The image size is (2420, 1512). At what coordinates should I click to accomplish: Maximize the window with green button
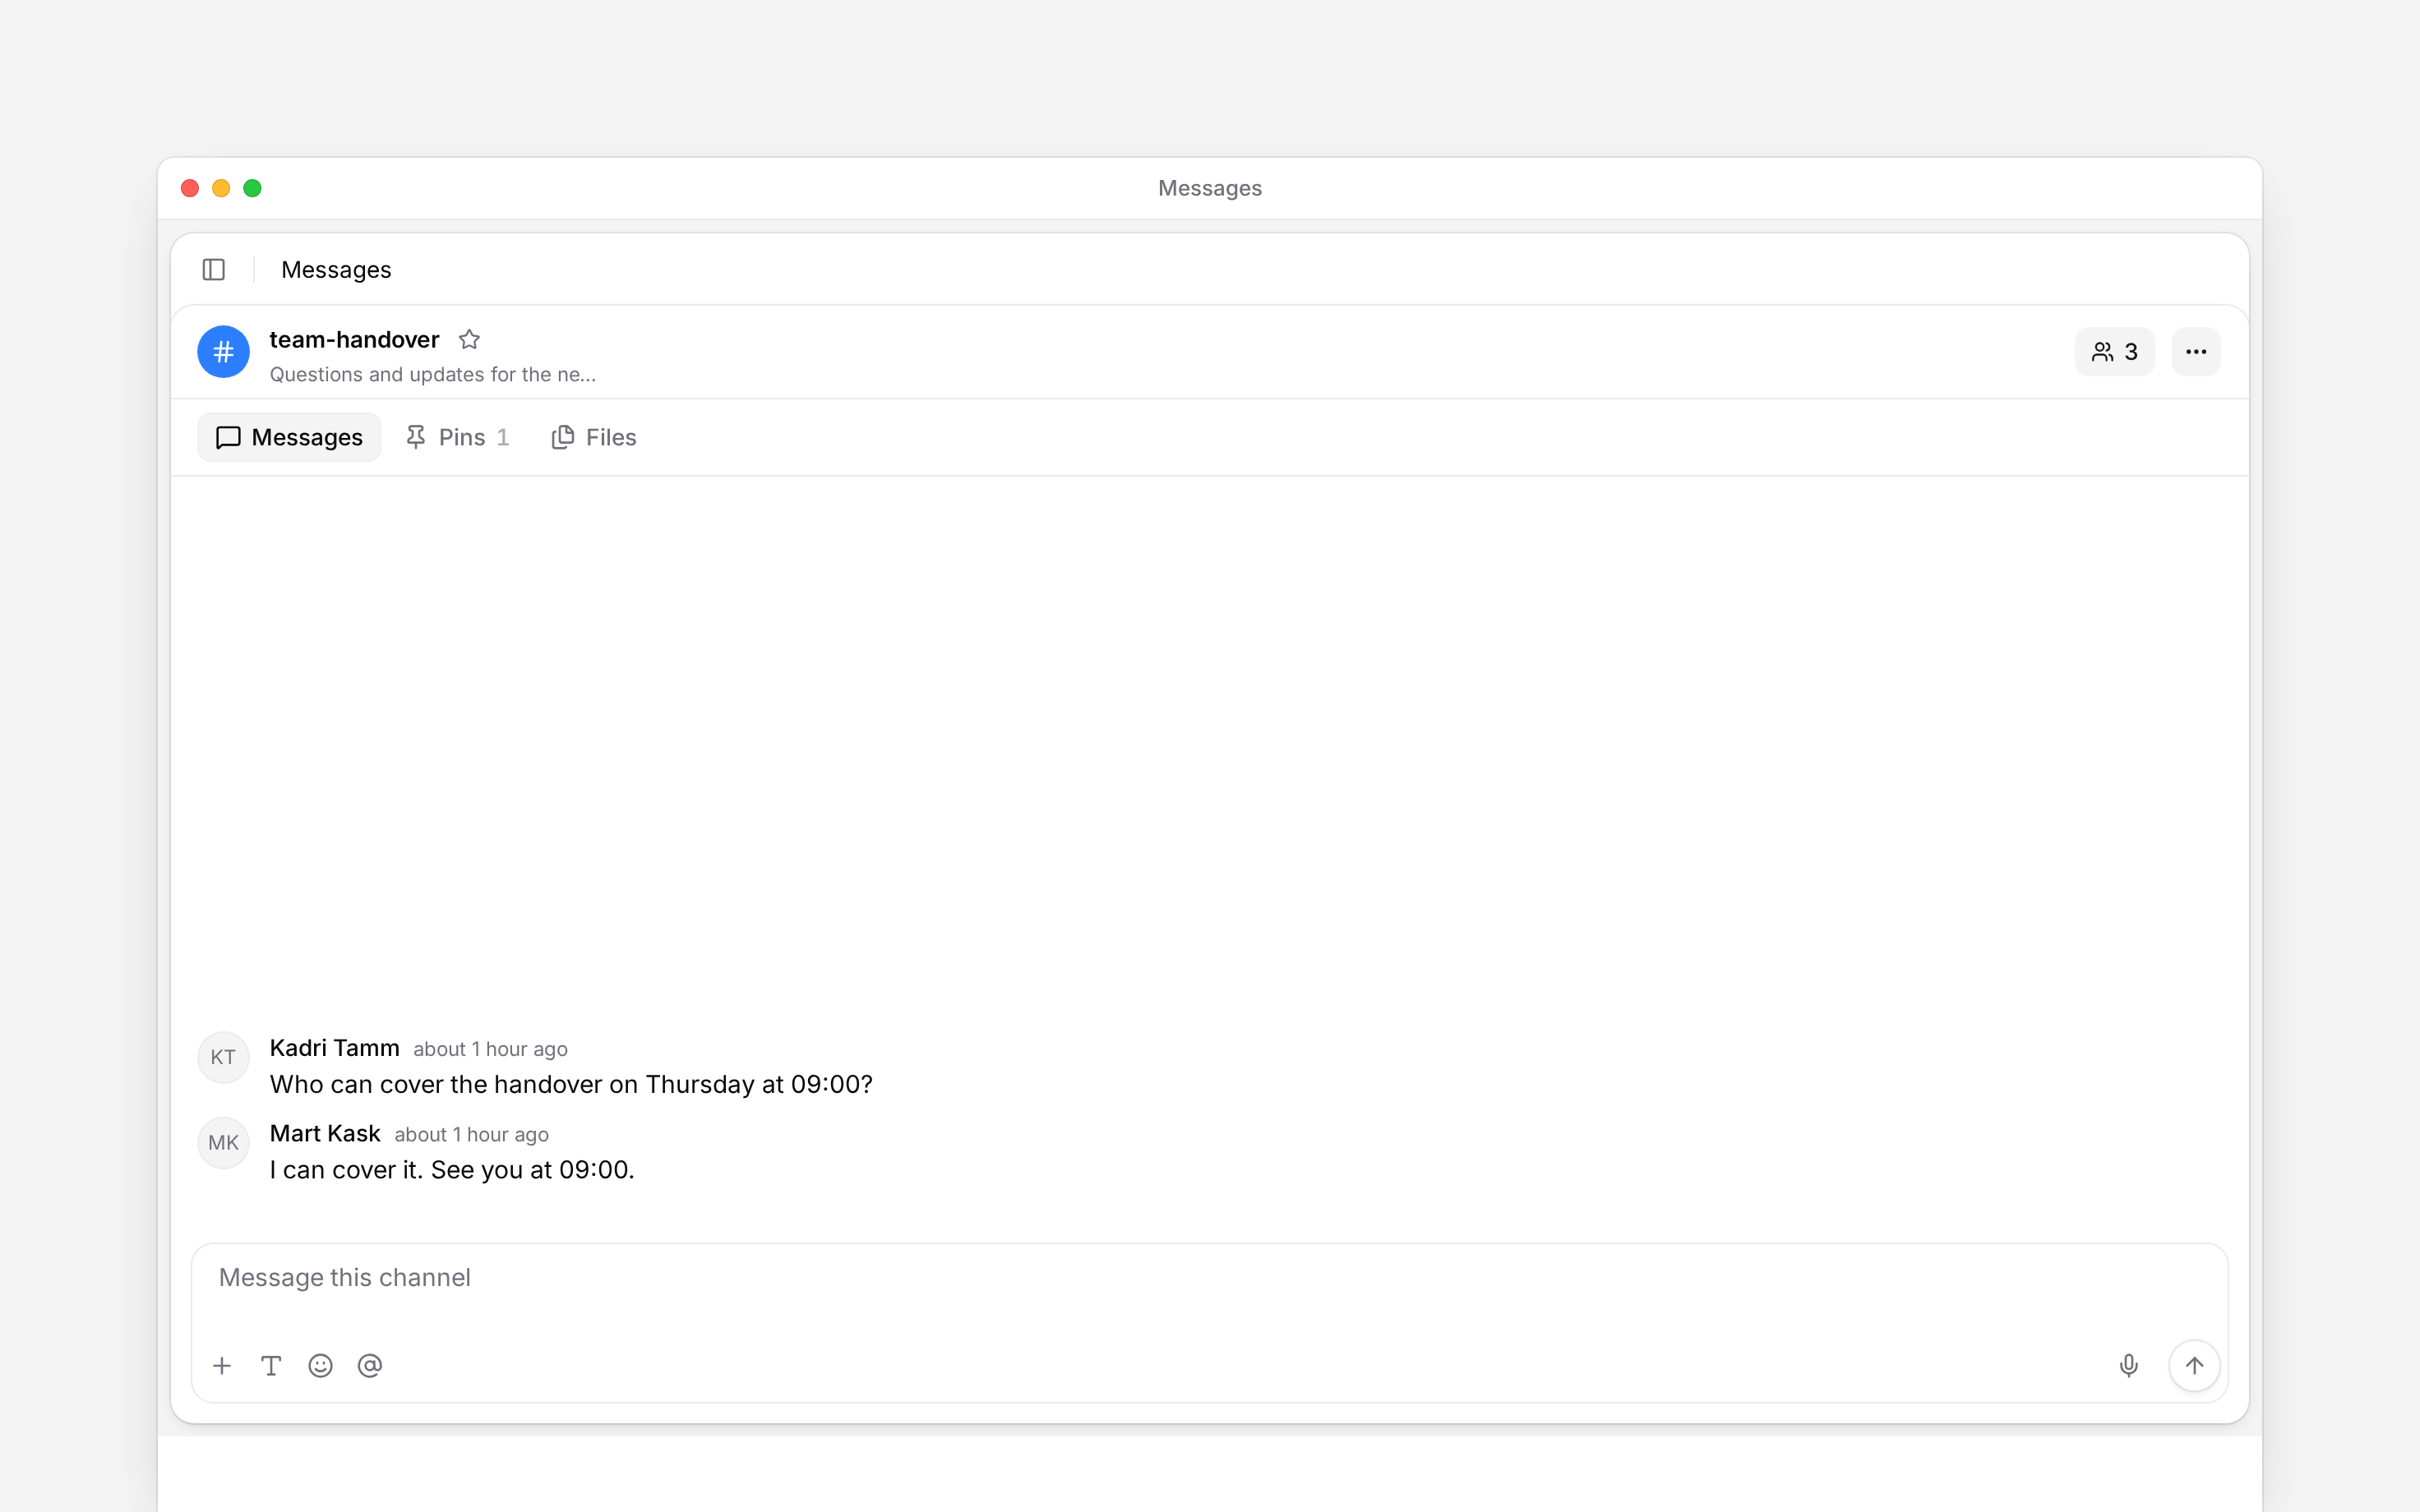(252, 188)
